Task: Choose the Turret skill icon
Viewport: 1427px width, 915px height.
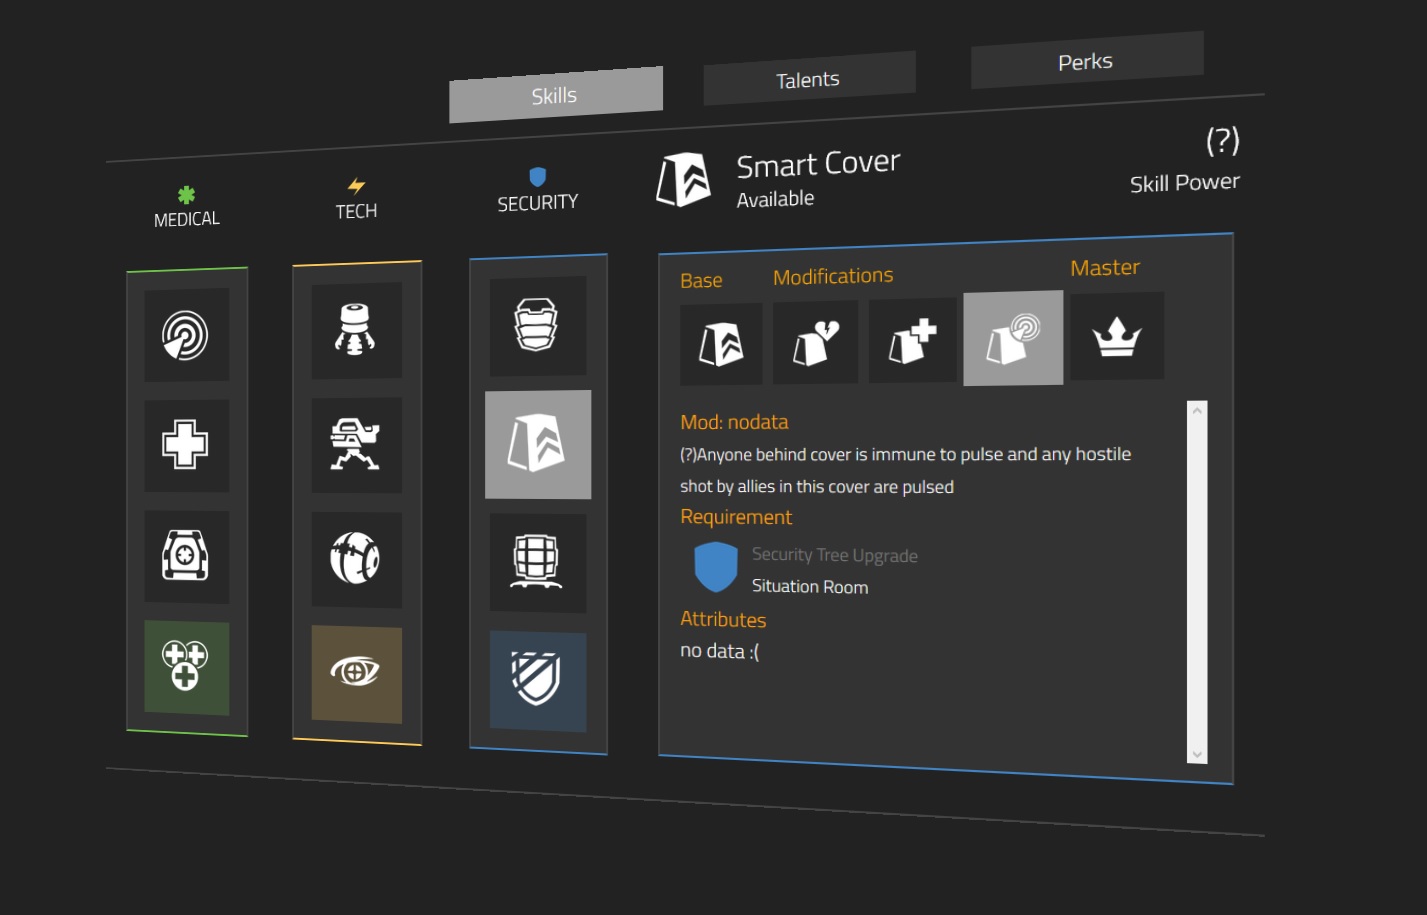Action: [x=356, y=445]
